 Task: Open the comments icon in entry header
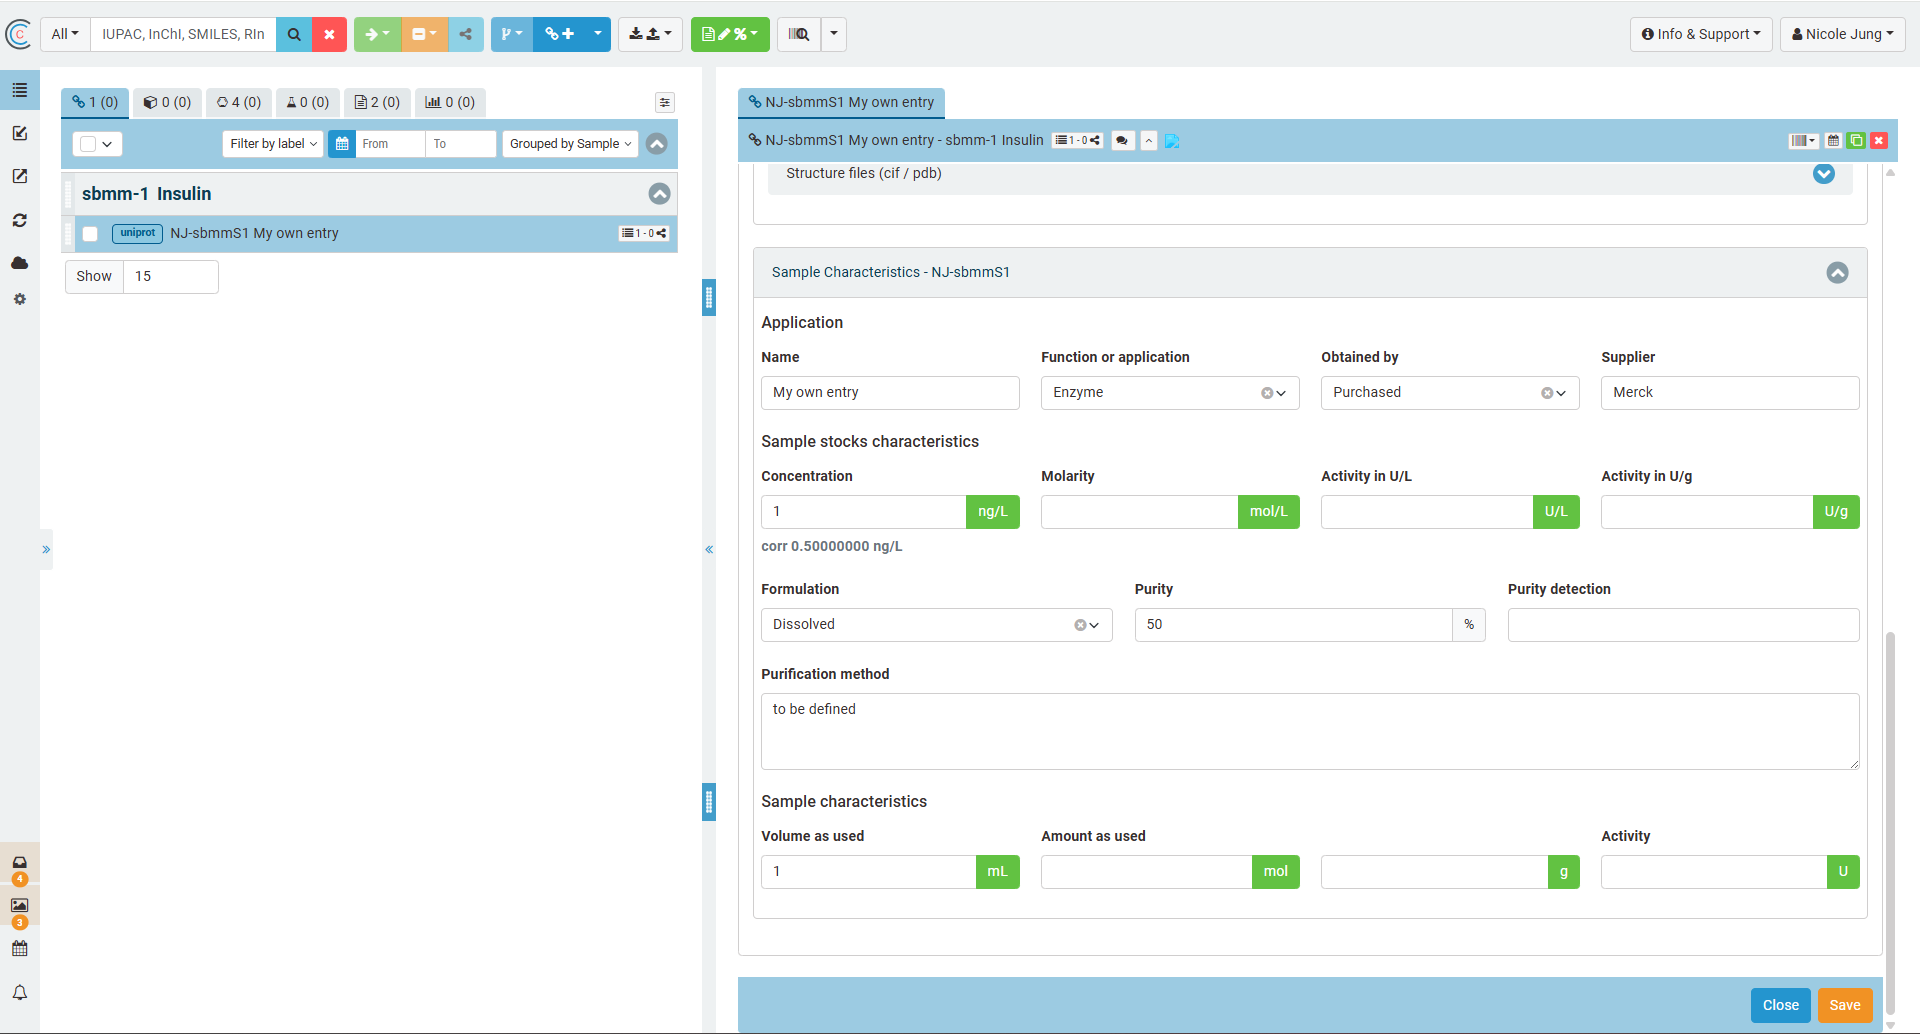[x=1122, y=141]
